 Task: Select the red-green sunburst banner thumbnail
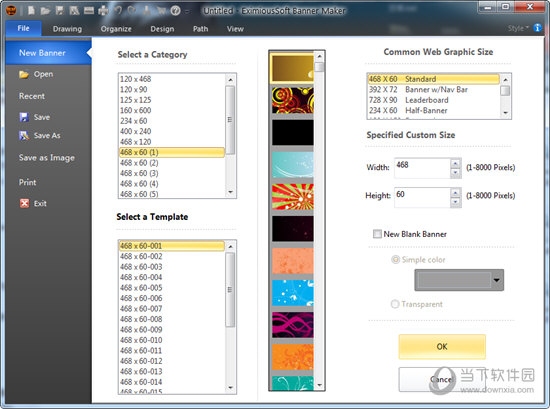[293, 197]
